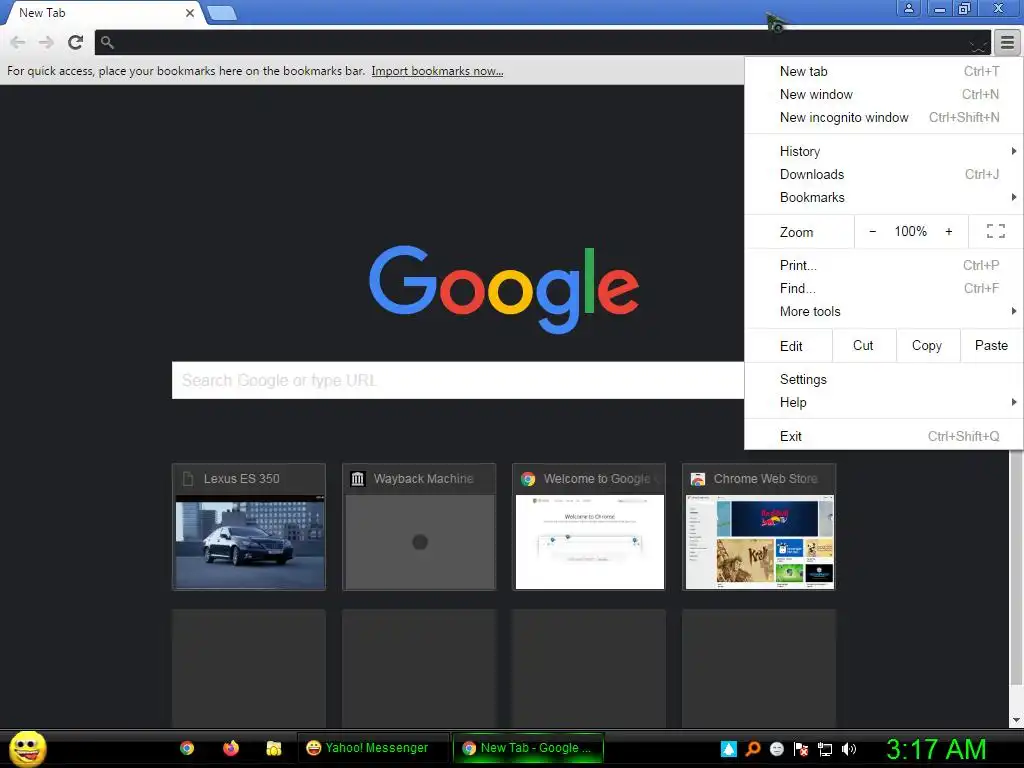
Task: Choose Exit from the menu
Action: pyautogui.click(x=884, y=436)
